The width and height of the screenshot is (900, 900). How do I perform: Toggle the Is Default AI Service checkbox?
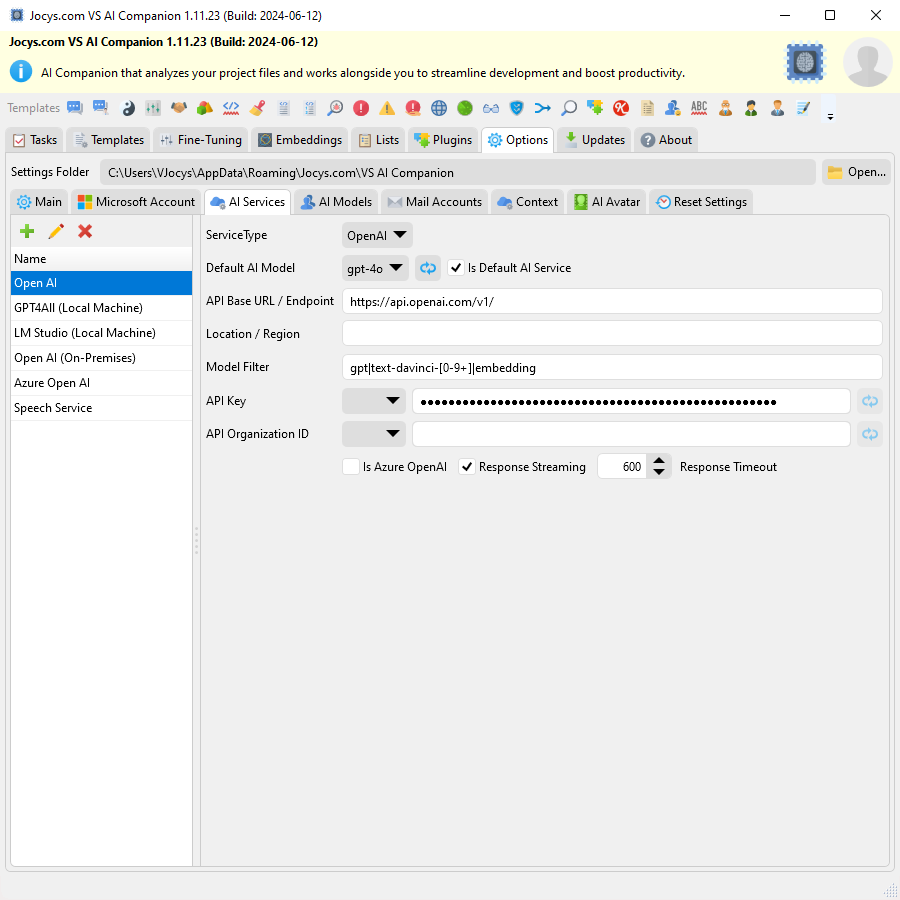pos(456,268)
